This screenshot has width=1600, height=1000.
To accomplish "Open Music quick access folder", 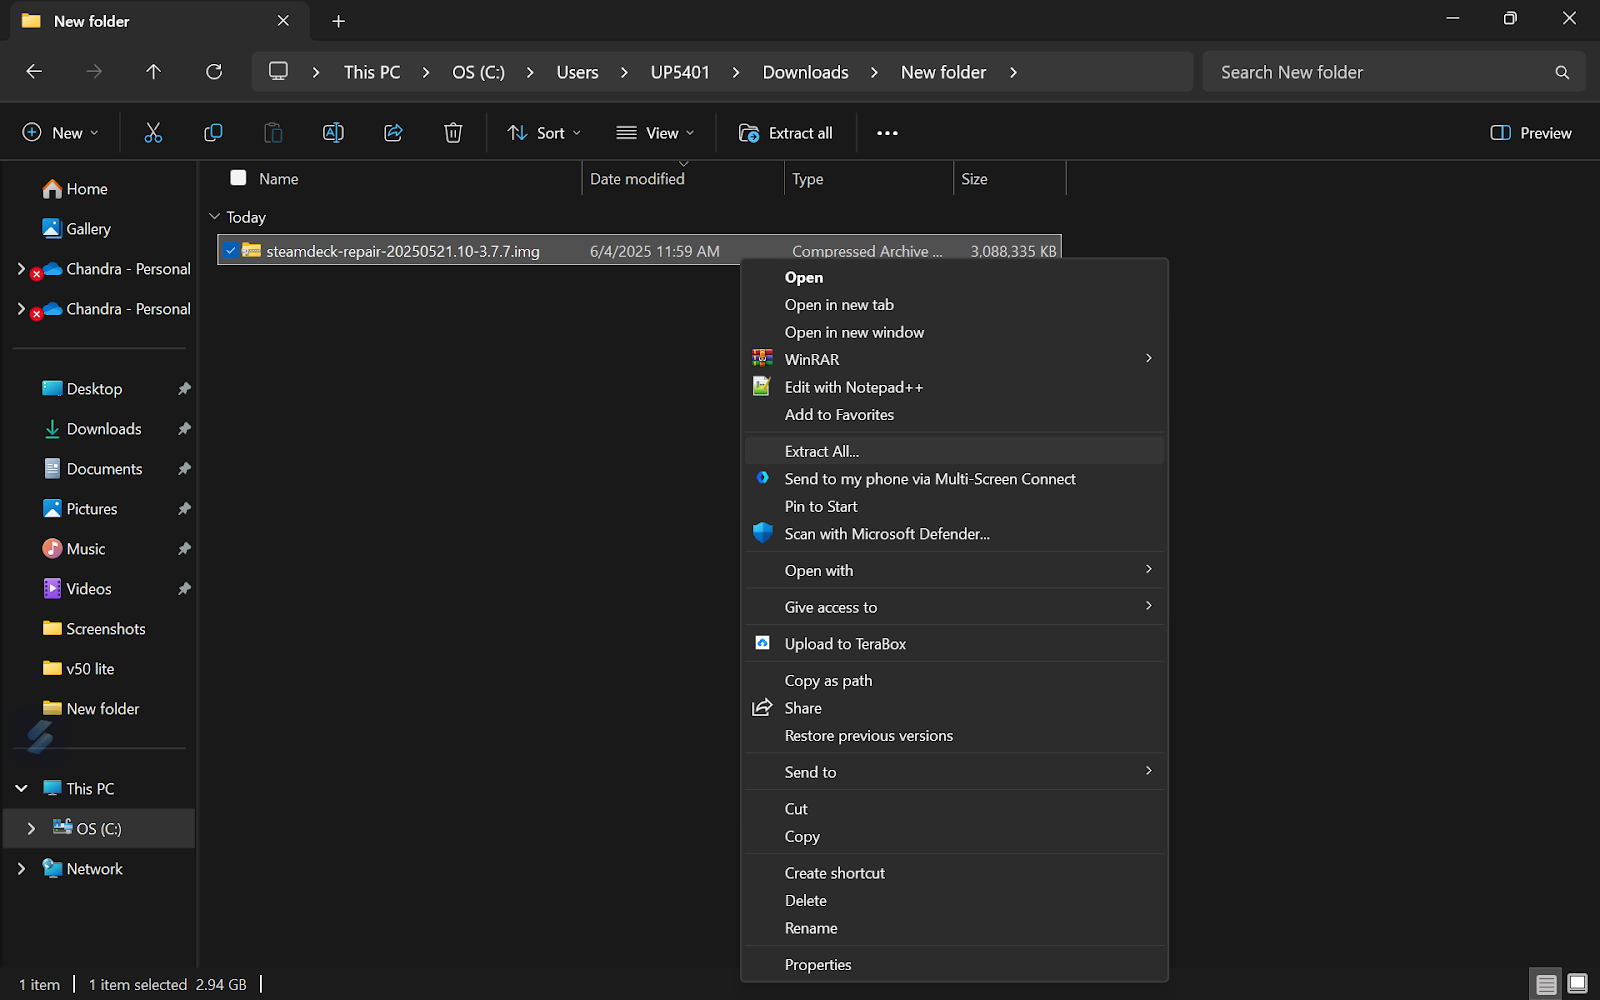I will tap(74, 549).
